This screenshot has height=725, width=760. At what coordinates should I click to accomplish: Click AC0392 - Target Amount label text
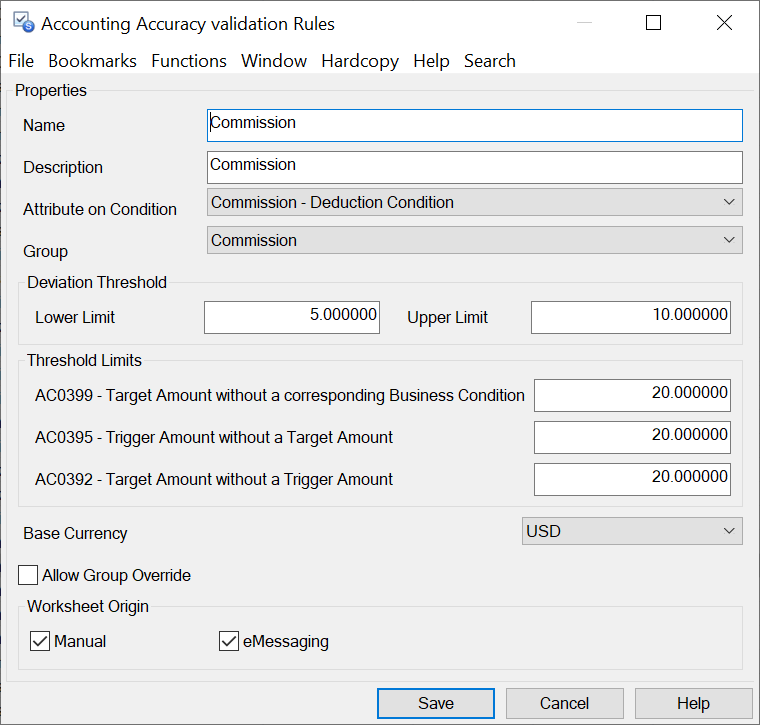pyautogui.click(x=214, y=479)
